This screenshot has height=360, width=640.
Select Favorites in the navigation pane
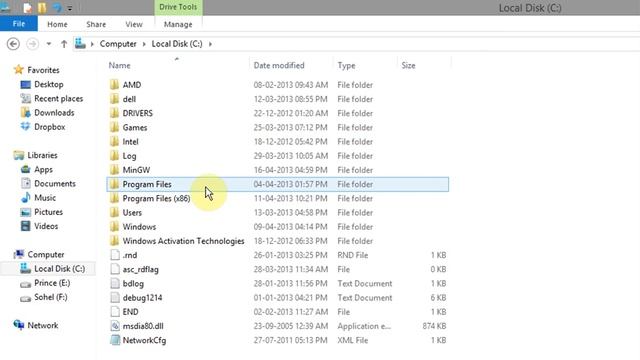click(43, 70)
